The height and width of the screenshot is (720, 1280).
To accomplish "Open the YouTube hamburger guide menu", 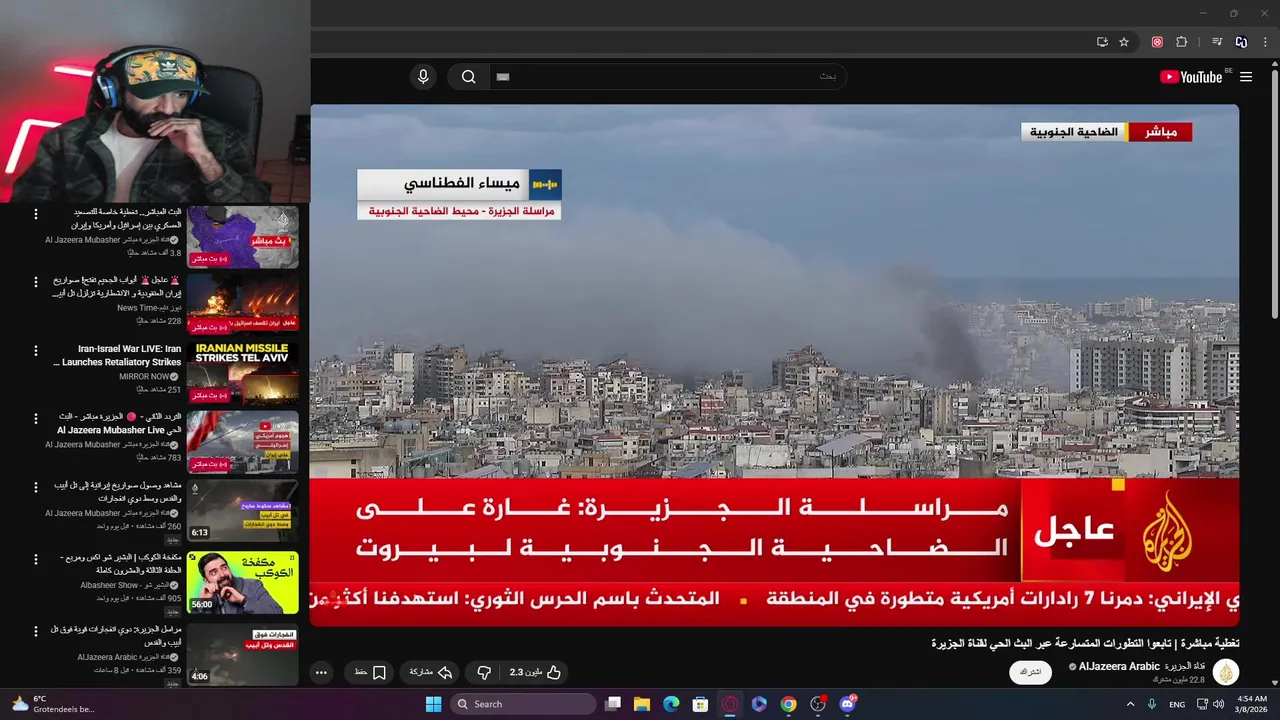I will 1246,77.
